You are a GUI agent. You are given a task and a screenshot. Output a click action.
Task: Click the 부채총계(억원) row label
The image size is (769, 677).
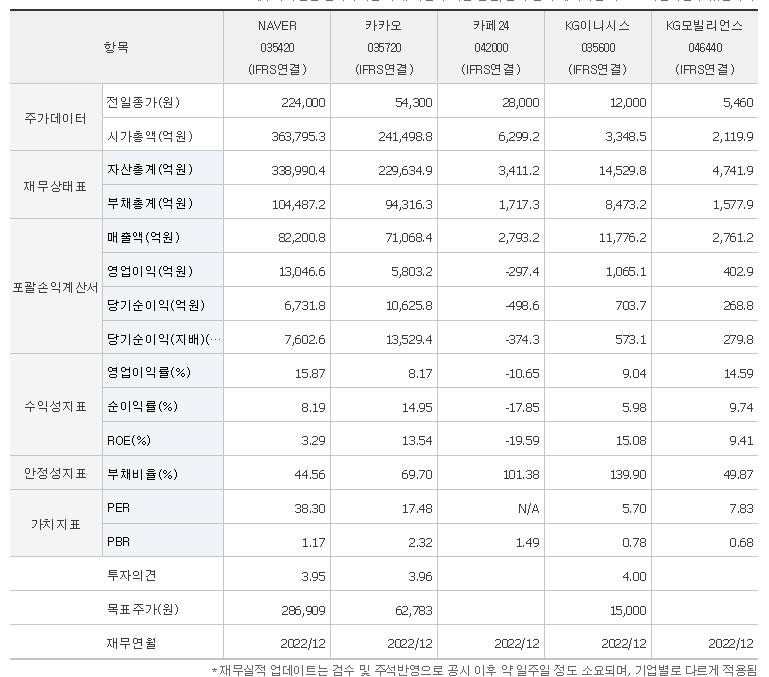pos(150,203)
